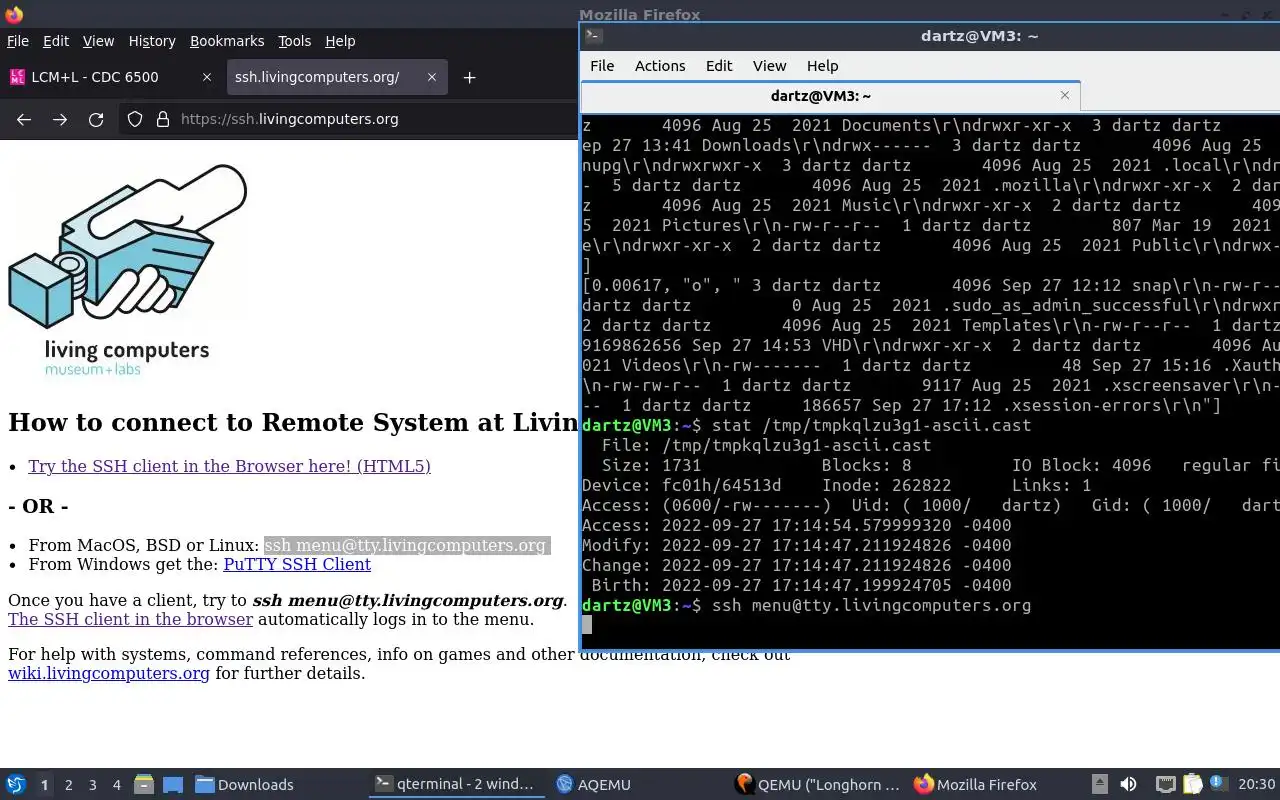Open Firefox Tools menu
This screenshot has width=1280, height=800.
(294, 41)
